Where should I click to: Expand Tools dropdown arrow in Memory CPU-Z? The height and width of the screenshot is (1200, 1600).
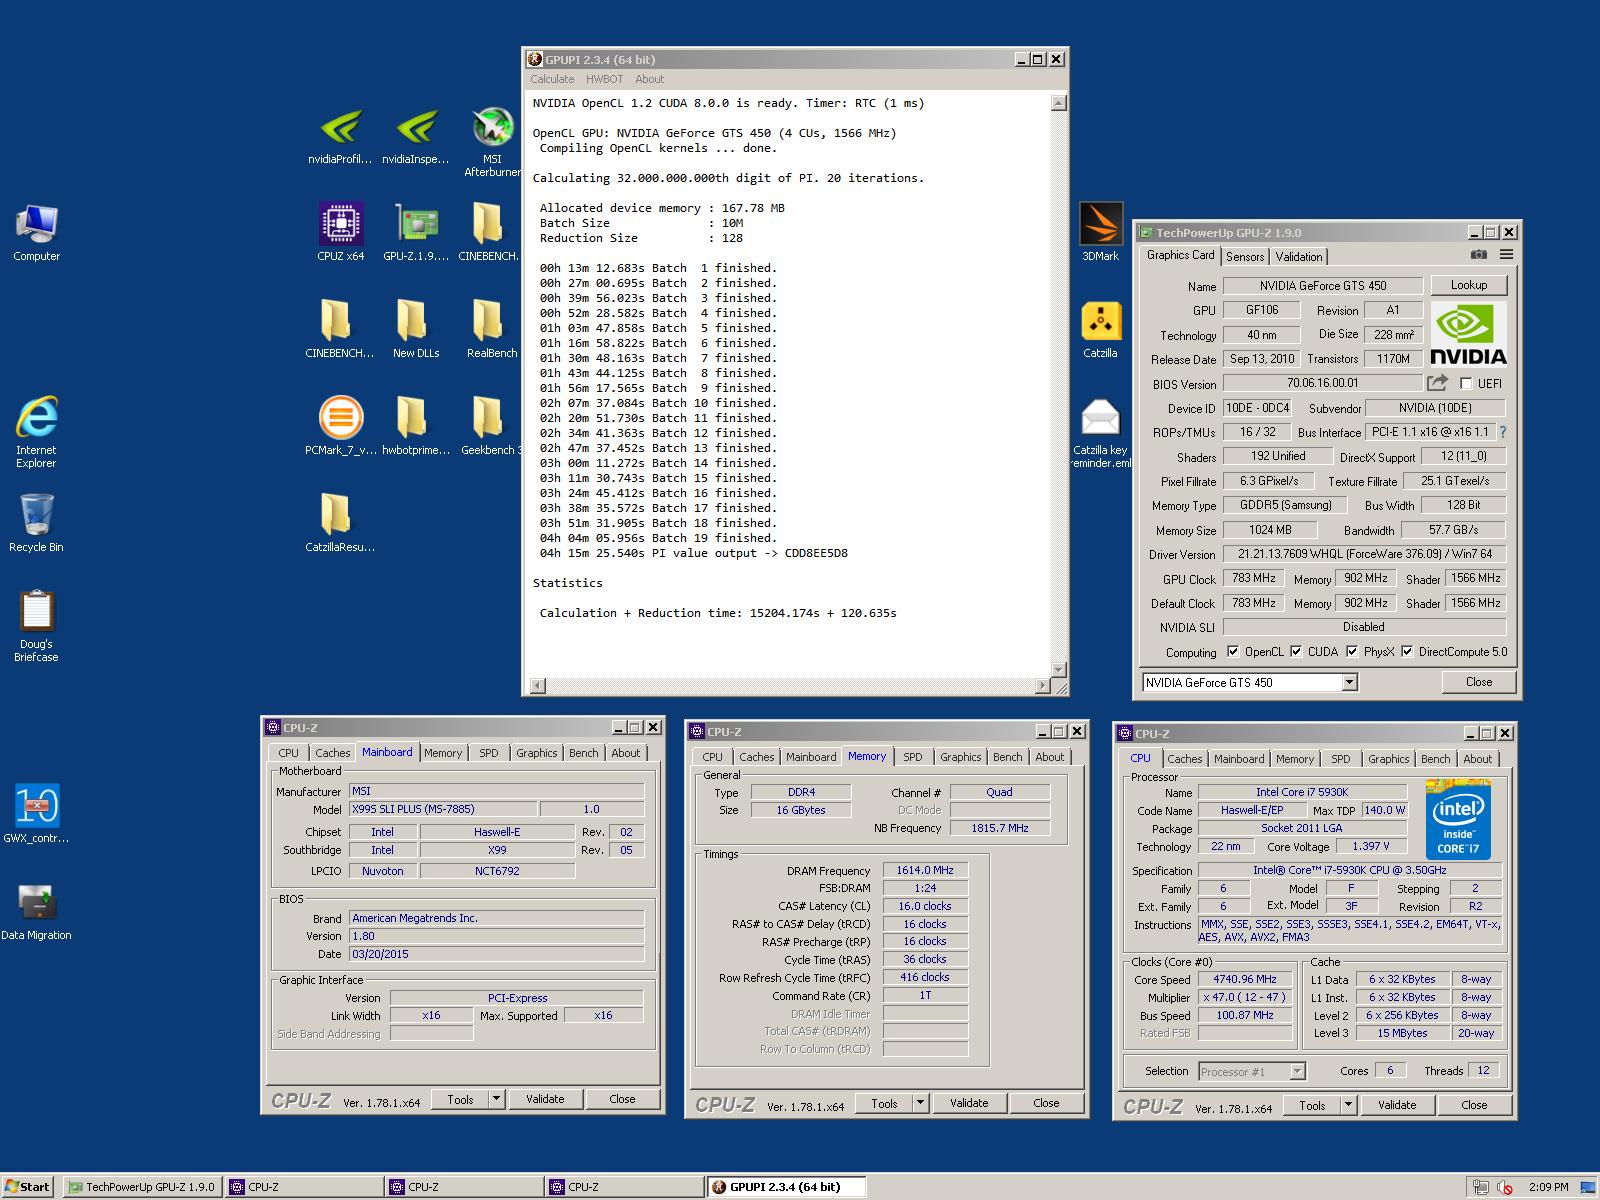(920, 1103)
